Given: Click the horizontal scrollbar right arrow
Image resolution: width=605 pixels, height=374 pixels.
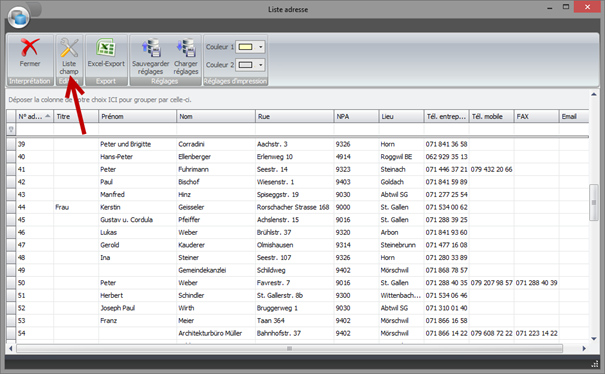Looking at the screenshot, I should point(584,348).
